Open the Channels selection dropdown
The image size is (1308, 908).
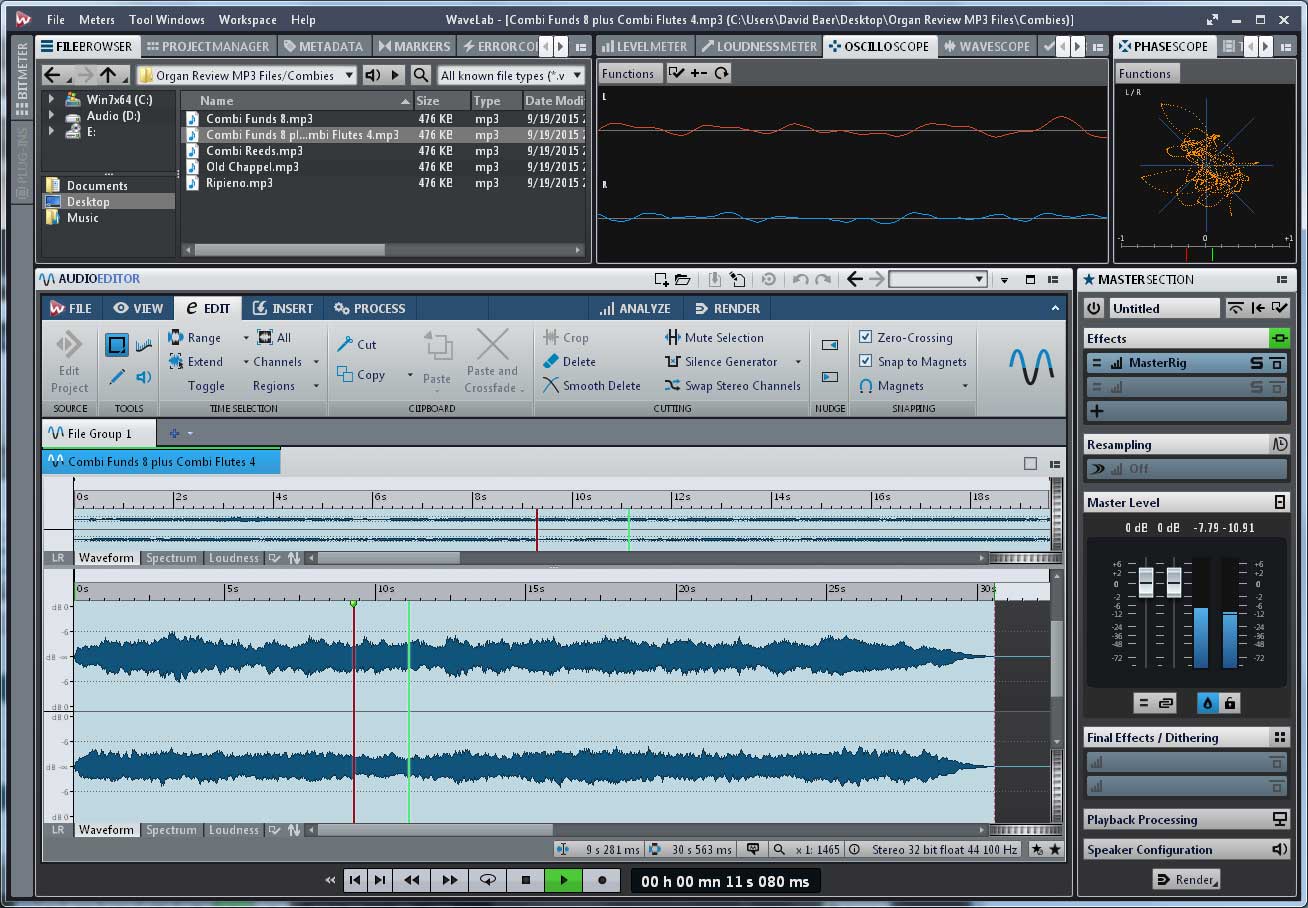click(x=316, y=362)
